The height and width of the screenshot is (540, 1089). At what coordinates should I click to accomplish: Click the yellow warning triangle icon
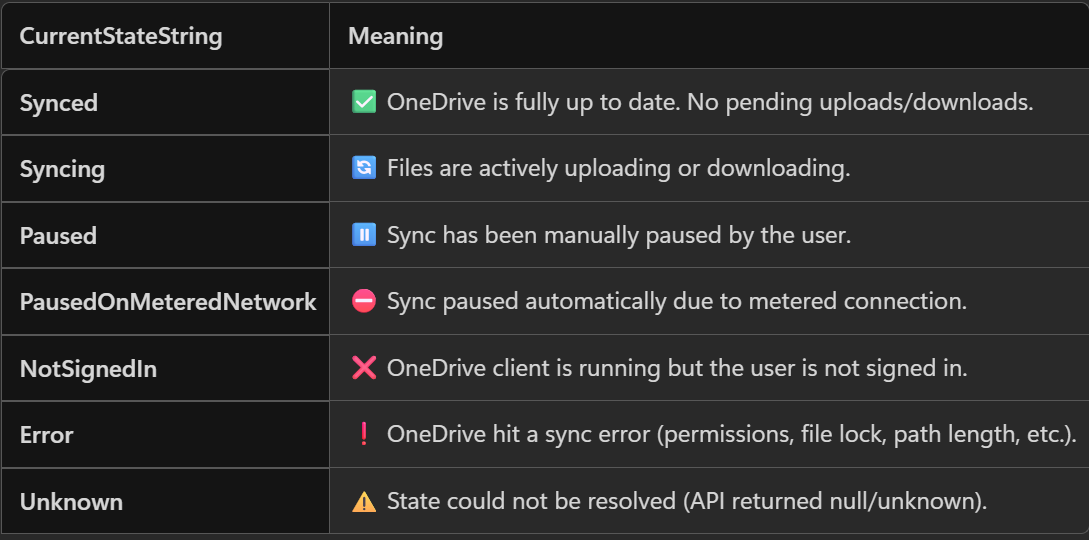click(364, 502)
